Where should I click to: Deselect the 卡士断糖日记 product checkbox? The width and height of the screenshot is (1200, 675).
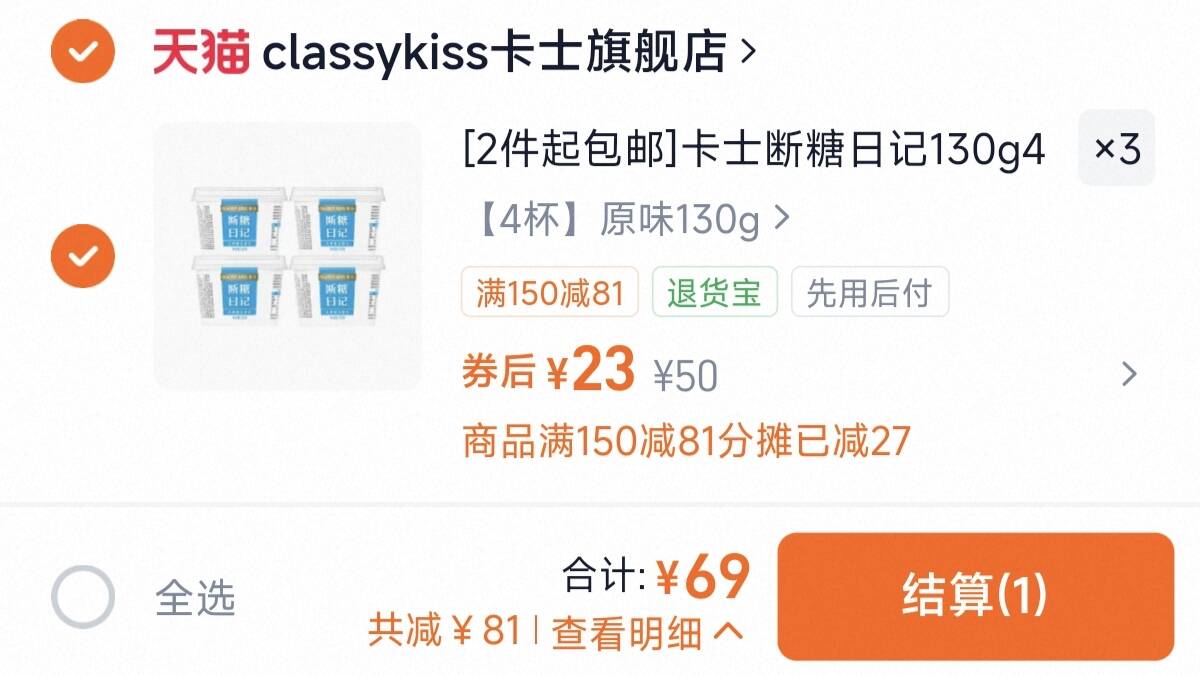(x=83, y=256)
